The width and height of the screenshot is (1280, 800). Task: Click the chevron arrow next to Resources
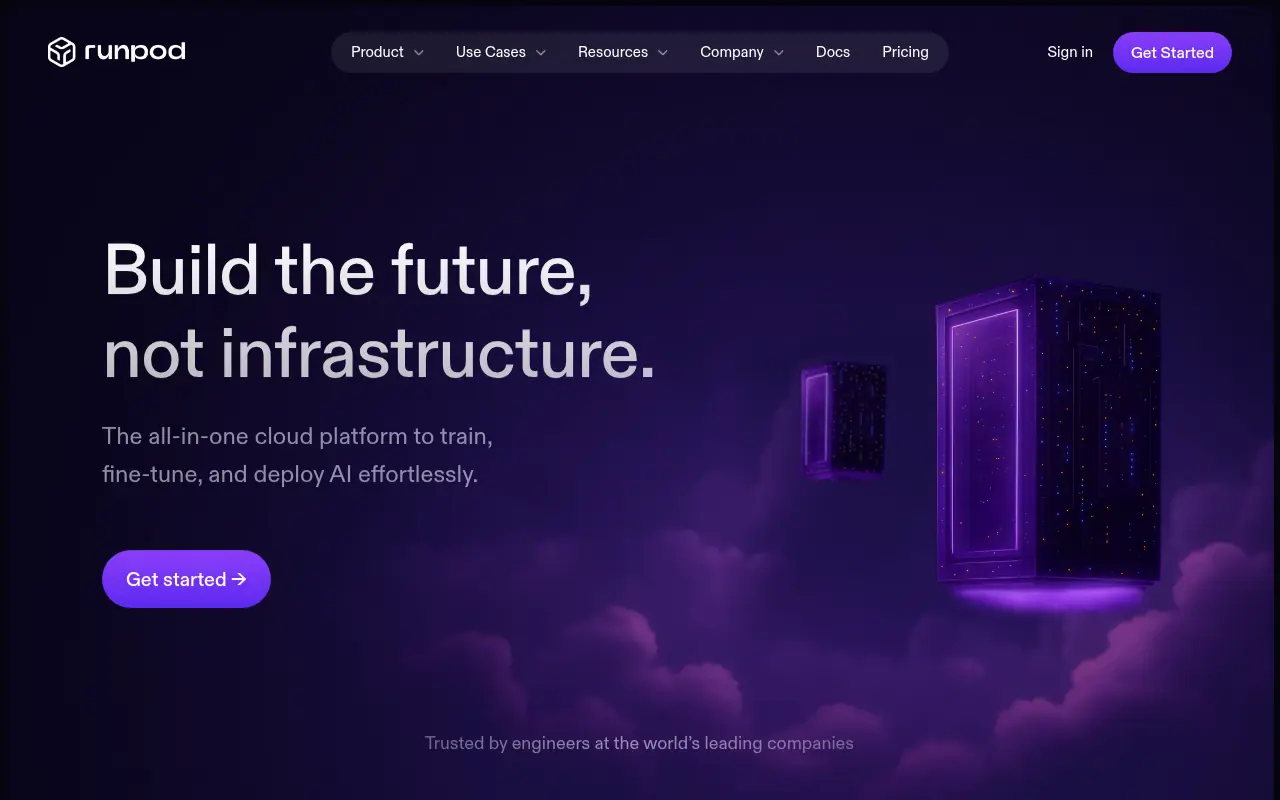(x=663, y=53)
